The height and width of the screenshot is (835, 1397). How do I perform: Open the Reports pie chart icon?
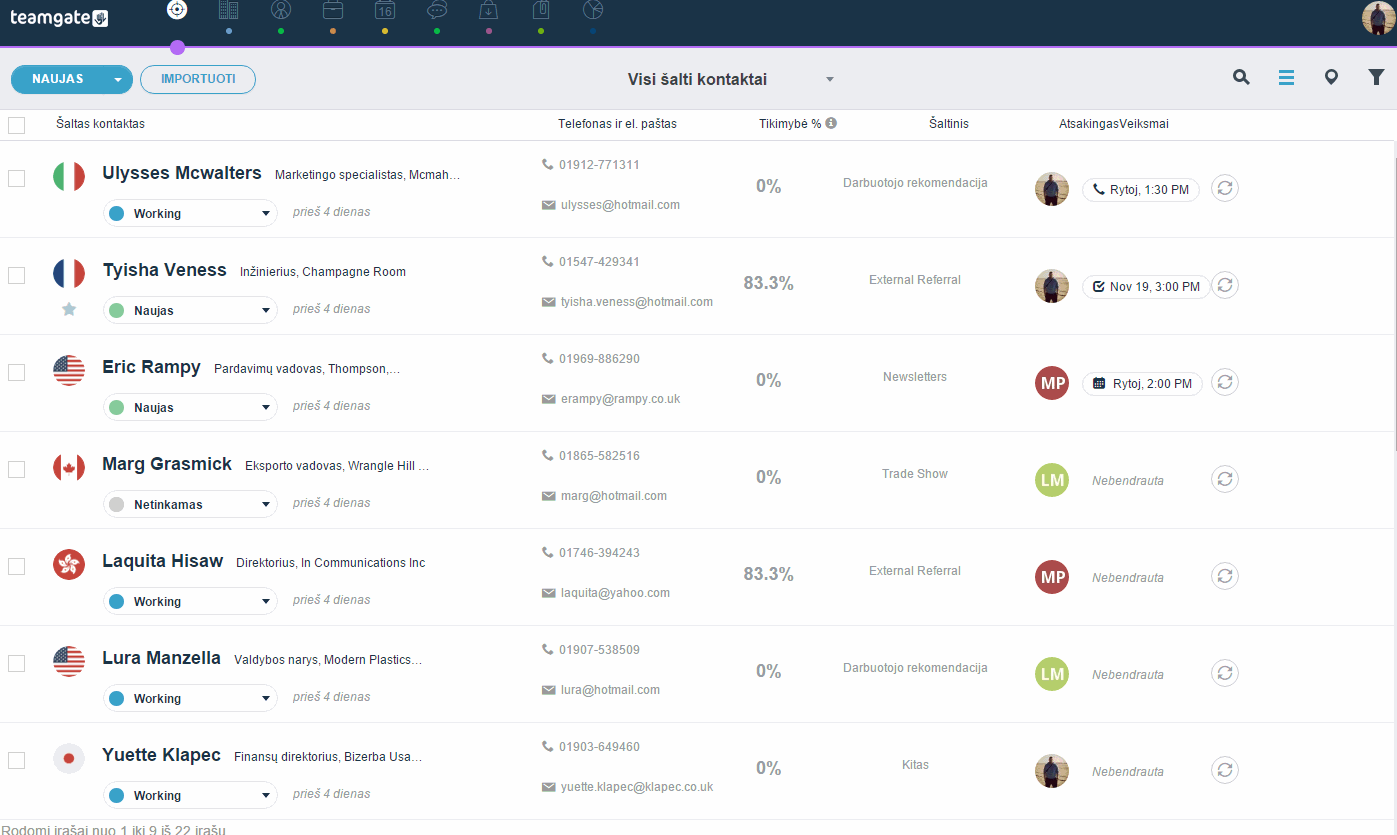[x=593, y=10]
